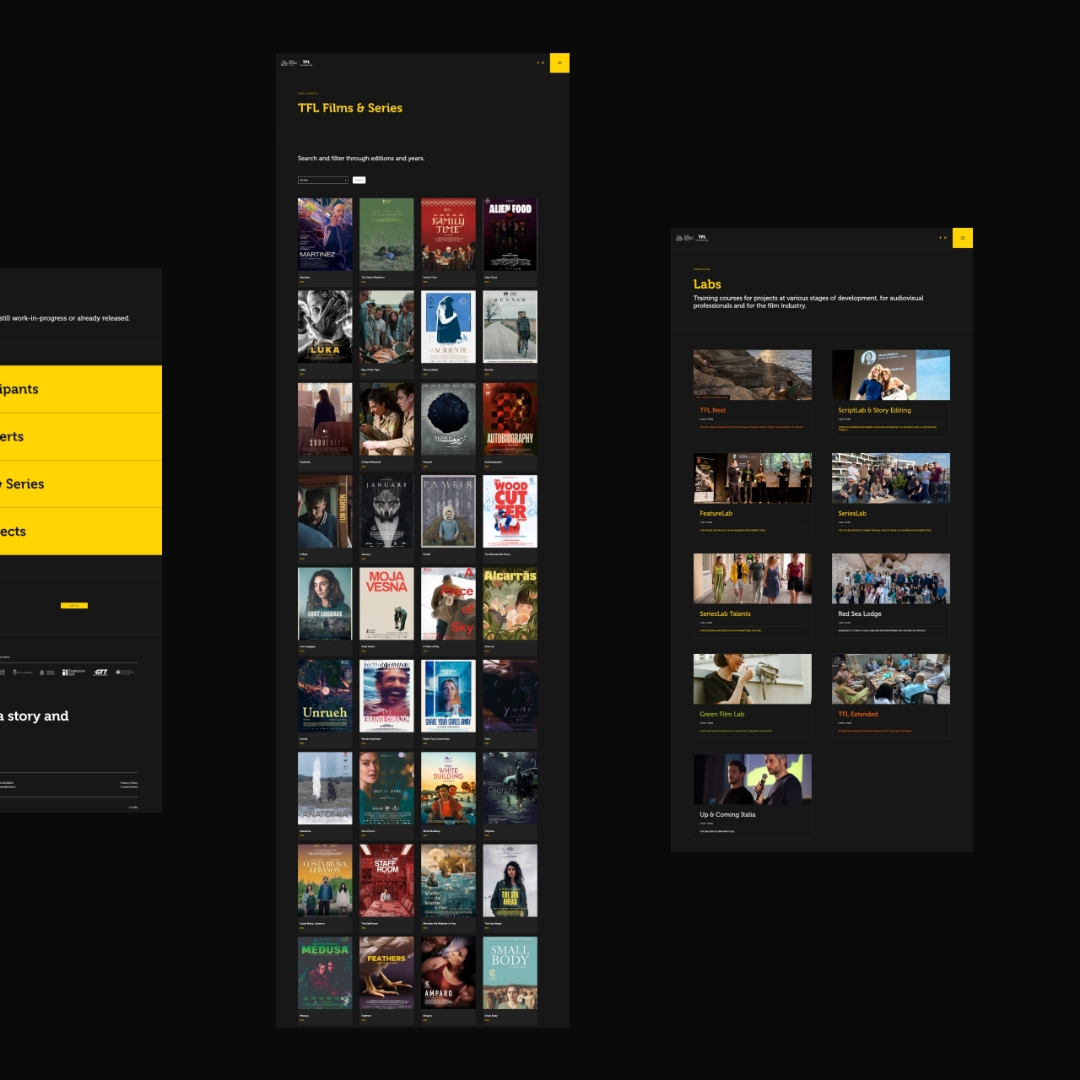Open the White Building film poster
The image size is (1080, 1080).
click(x=448, y=788)
